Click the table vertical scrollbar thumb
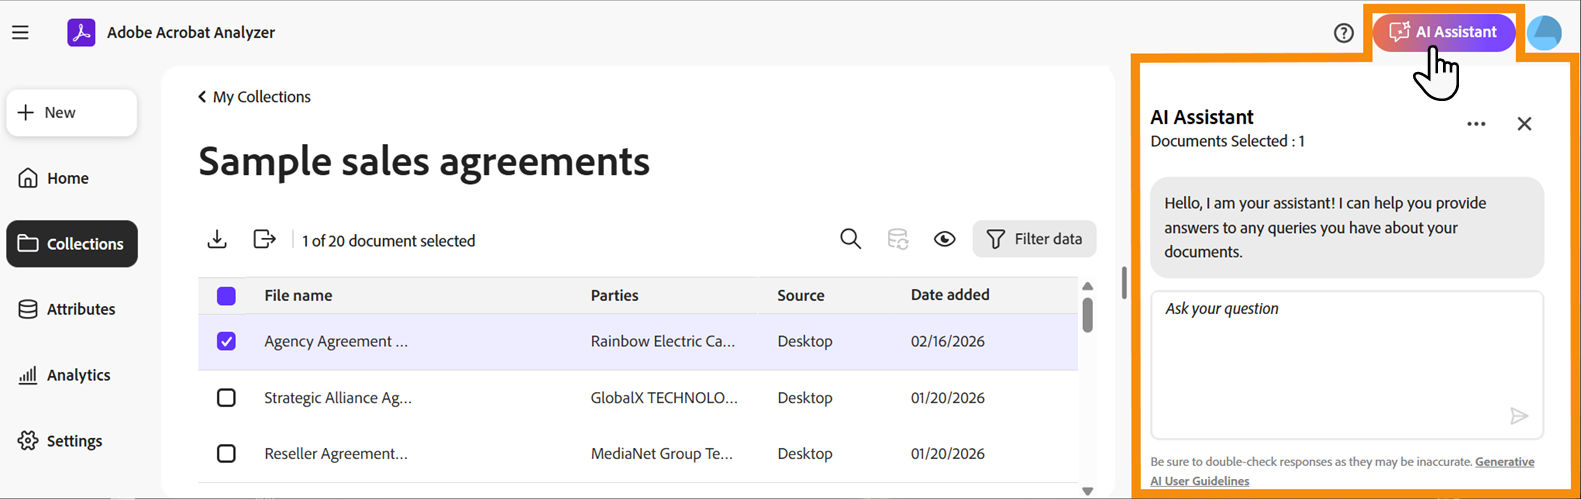1581x500 pixels. coord(1088,315)
